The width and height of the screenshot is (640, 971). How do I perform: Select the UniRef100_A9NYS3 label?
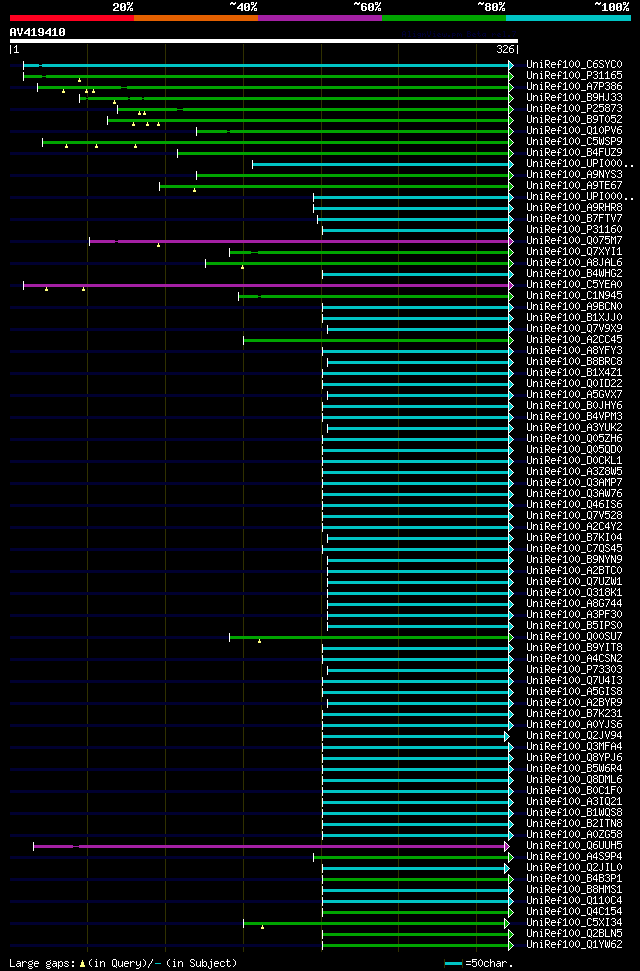click(574, 175)
